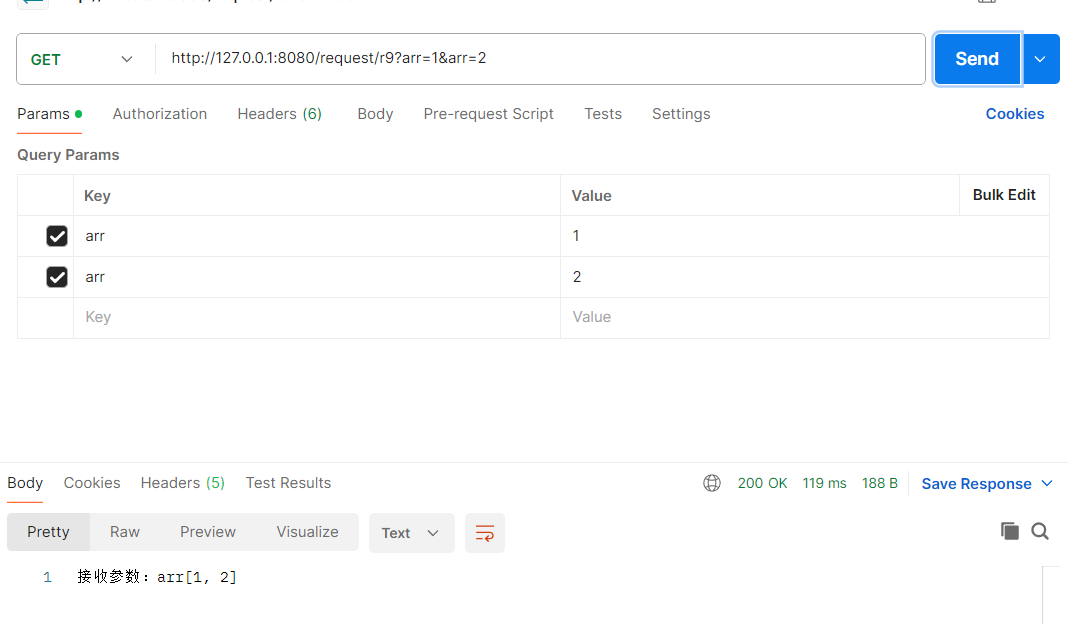Open the response Cookies tab
This screenshot has height=624, width=1068.
[x=92, y=483]
